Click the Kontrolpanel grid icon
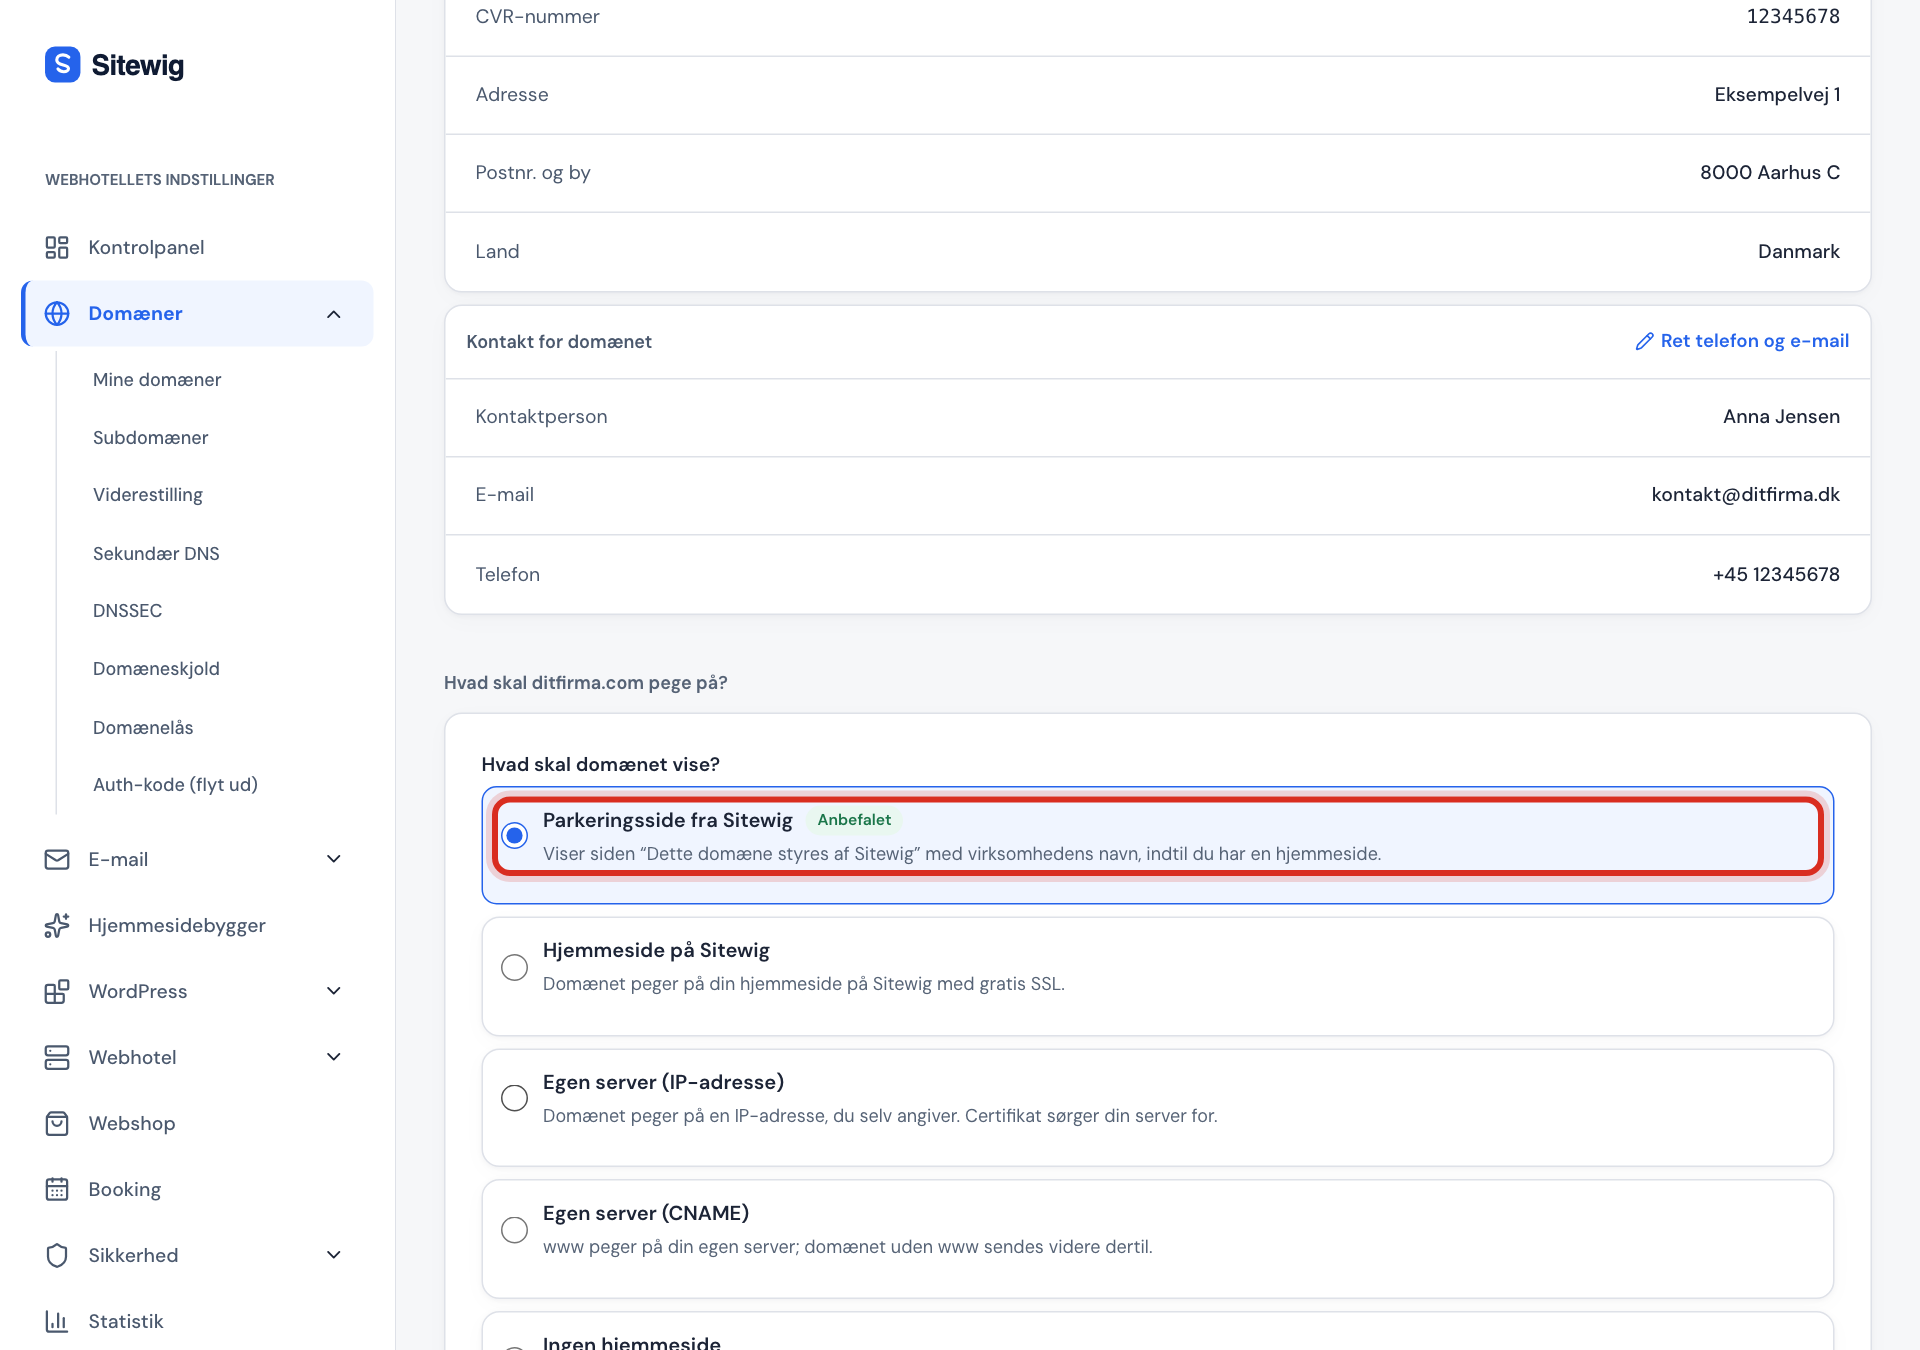The width and height of the screenshot is (1920, 1350). click(x=57, y=247)
